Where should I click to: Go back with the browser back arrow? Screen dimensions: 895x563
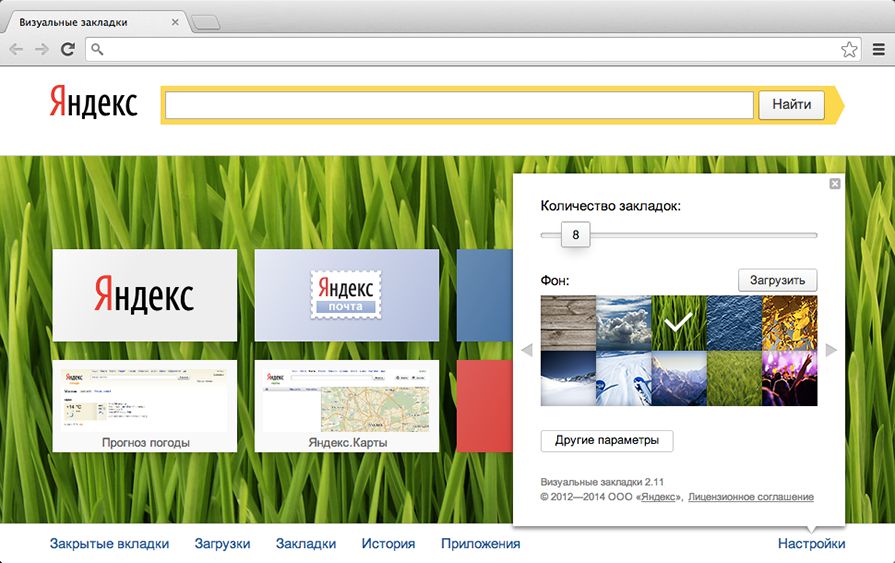(17, 50)
